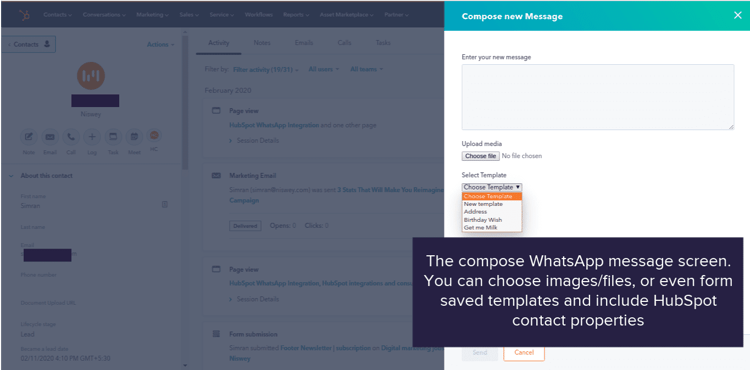Viewport: 750px width, 370px height.
Task: Click into the new message text area
Action: click(597, 97)
